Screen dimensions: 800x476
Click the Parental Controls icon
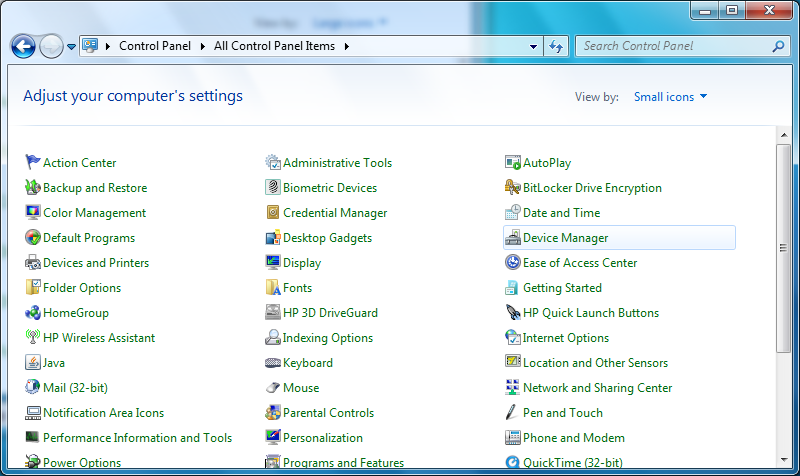(273, 413)
